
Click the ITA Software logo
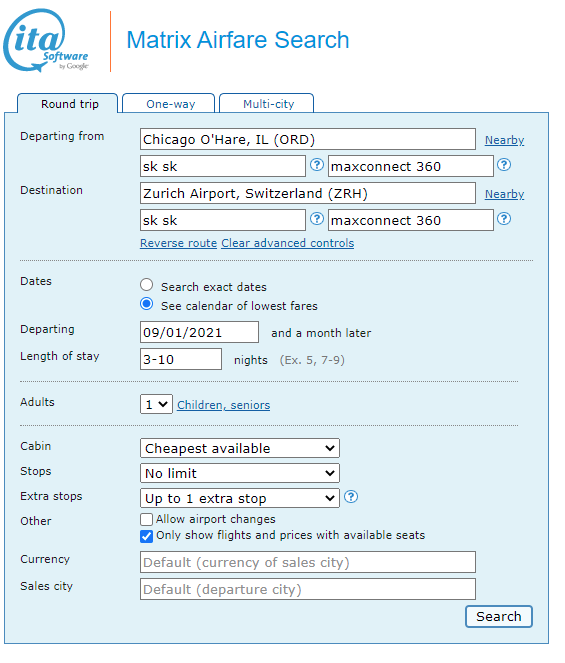coord(46,41)
